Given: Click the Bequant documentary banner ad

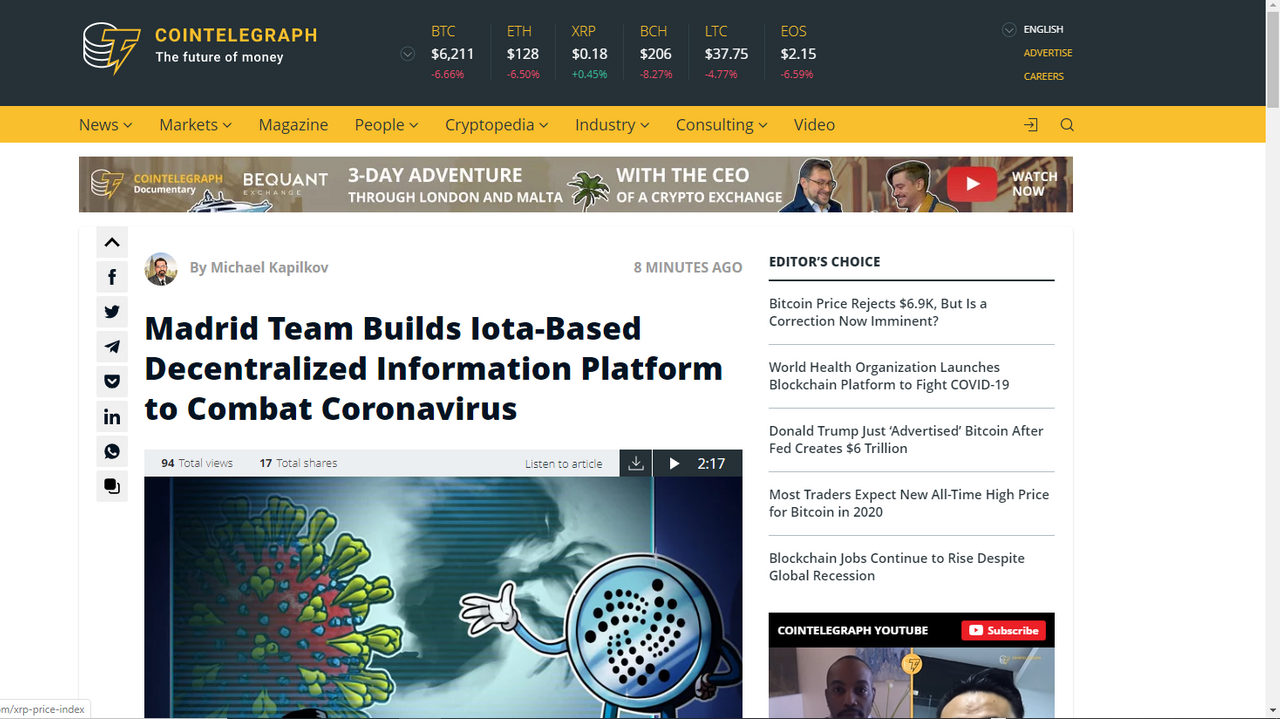Looking at the screenshot, I should click(576, 184).
